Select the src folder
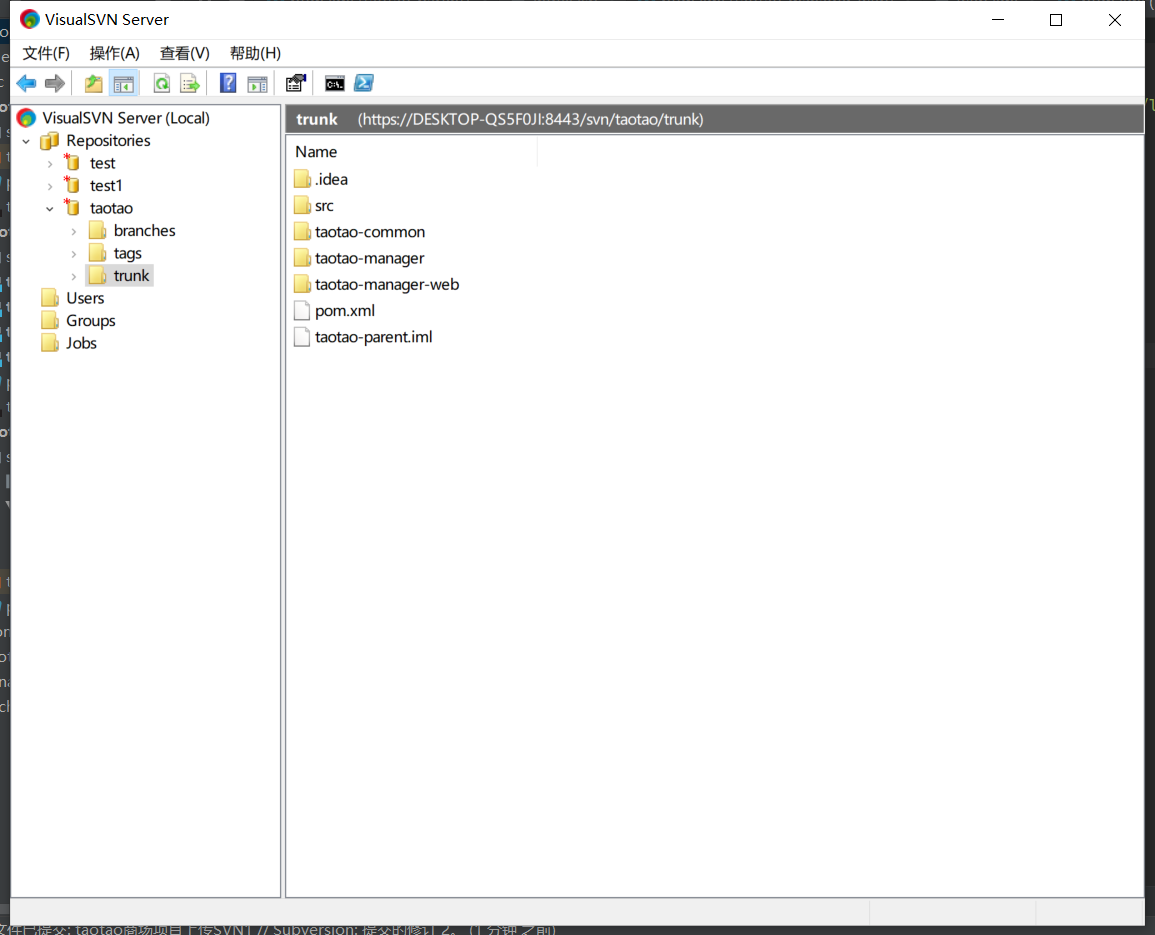This screenshot has height=935, width=1155. [x=324, y=206]
